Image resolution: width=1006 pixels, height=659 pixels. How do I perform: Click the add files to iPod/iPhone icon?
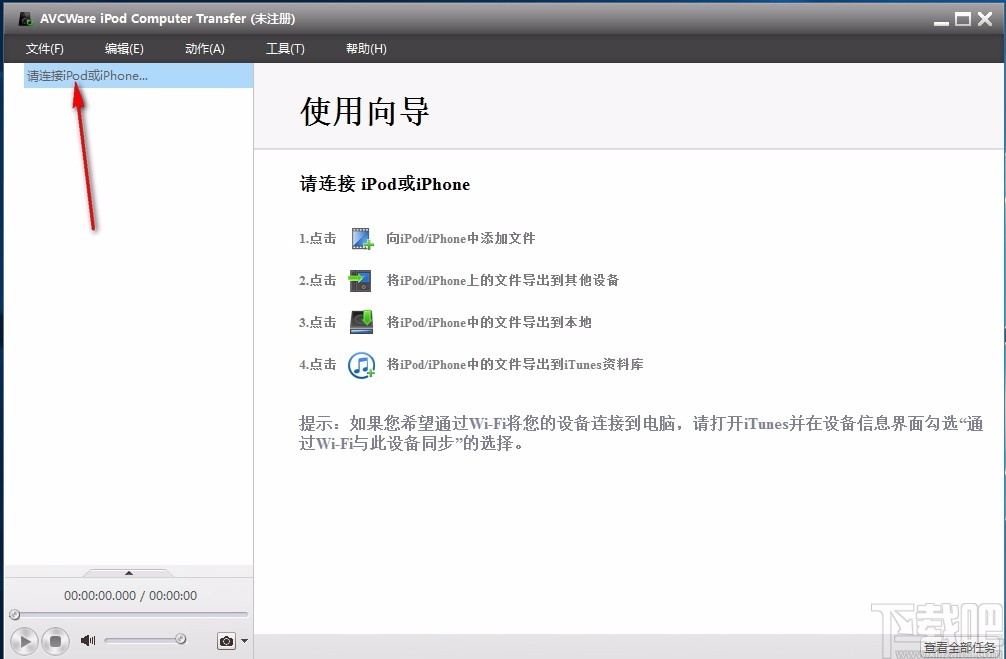tap(361, 238)
